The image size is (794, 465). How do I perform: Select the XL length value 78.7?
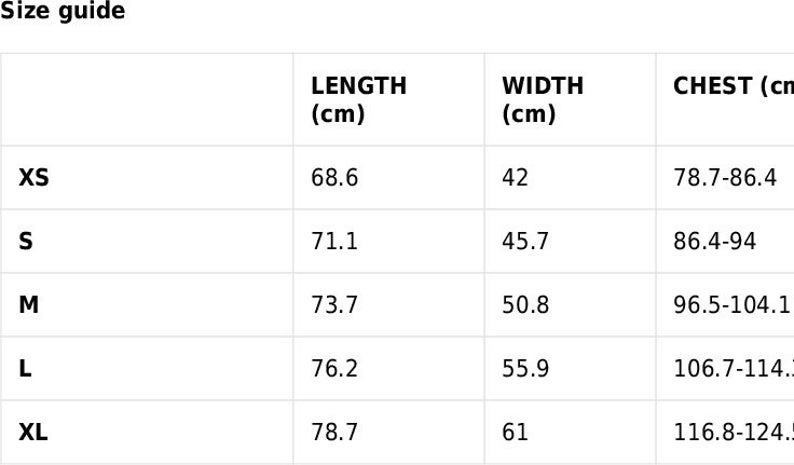click(334, 432)
